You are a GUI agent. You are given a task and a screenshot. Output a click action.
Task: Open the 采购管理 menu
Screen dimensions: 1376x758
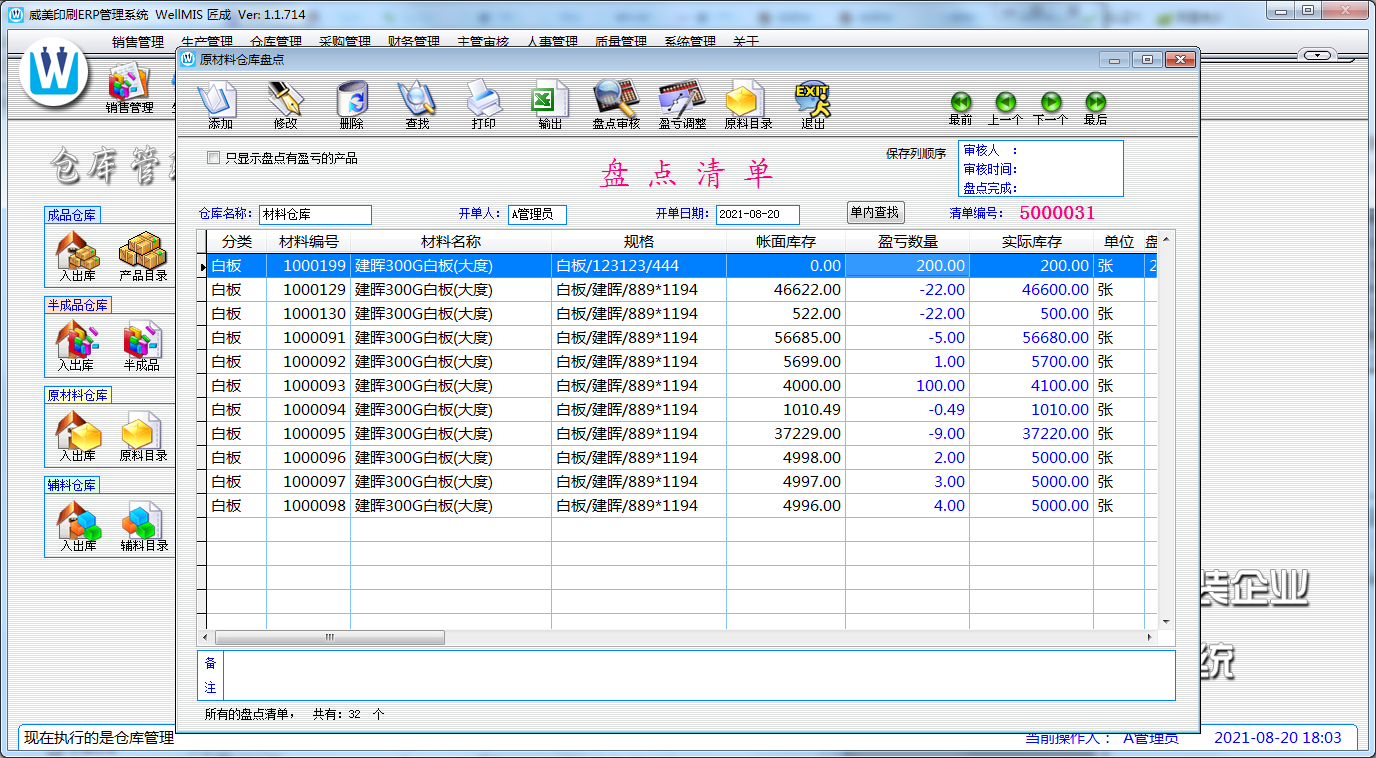(x=344, y=42)
